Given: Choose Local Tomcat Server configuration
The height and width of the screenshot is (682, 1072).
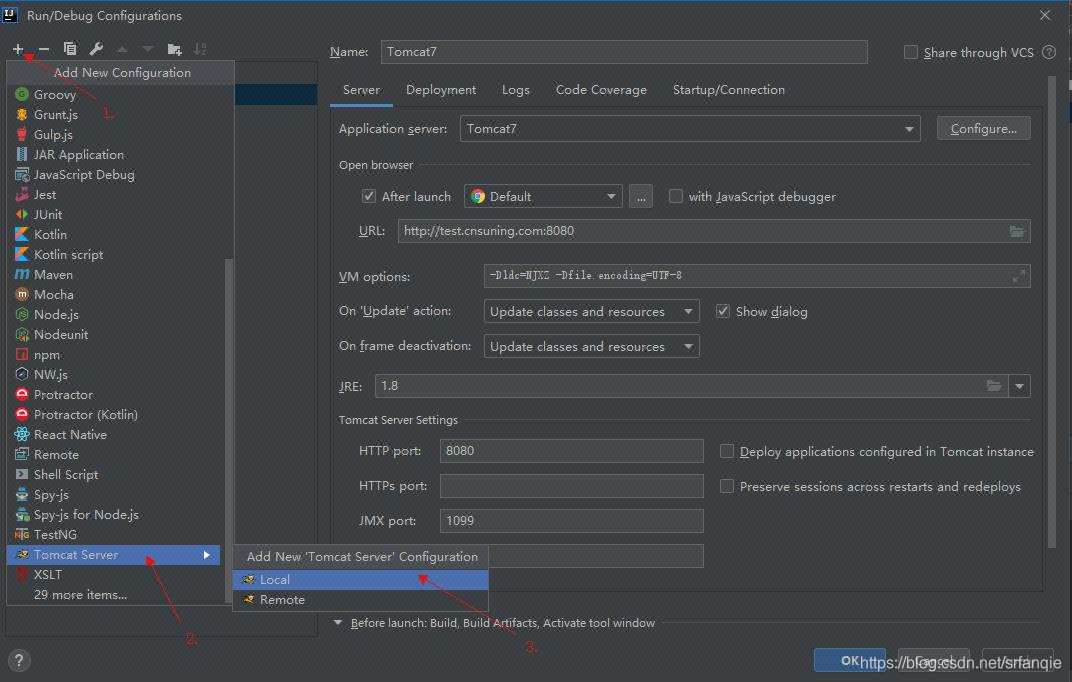Looking at the screenshot, I should click(361, 579).
